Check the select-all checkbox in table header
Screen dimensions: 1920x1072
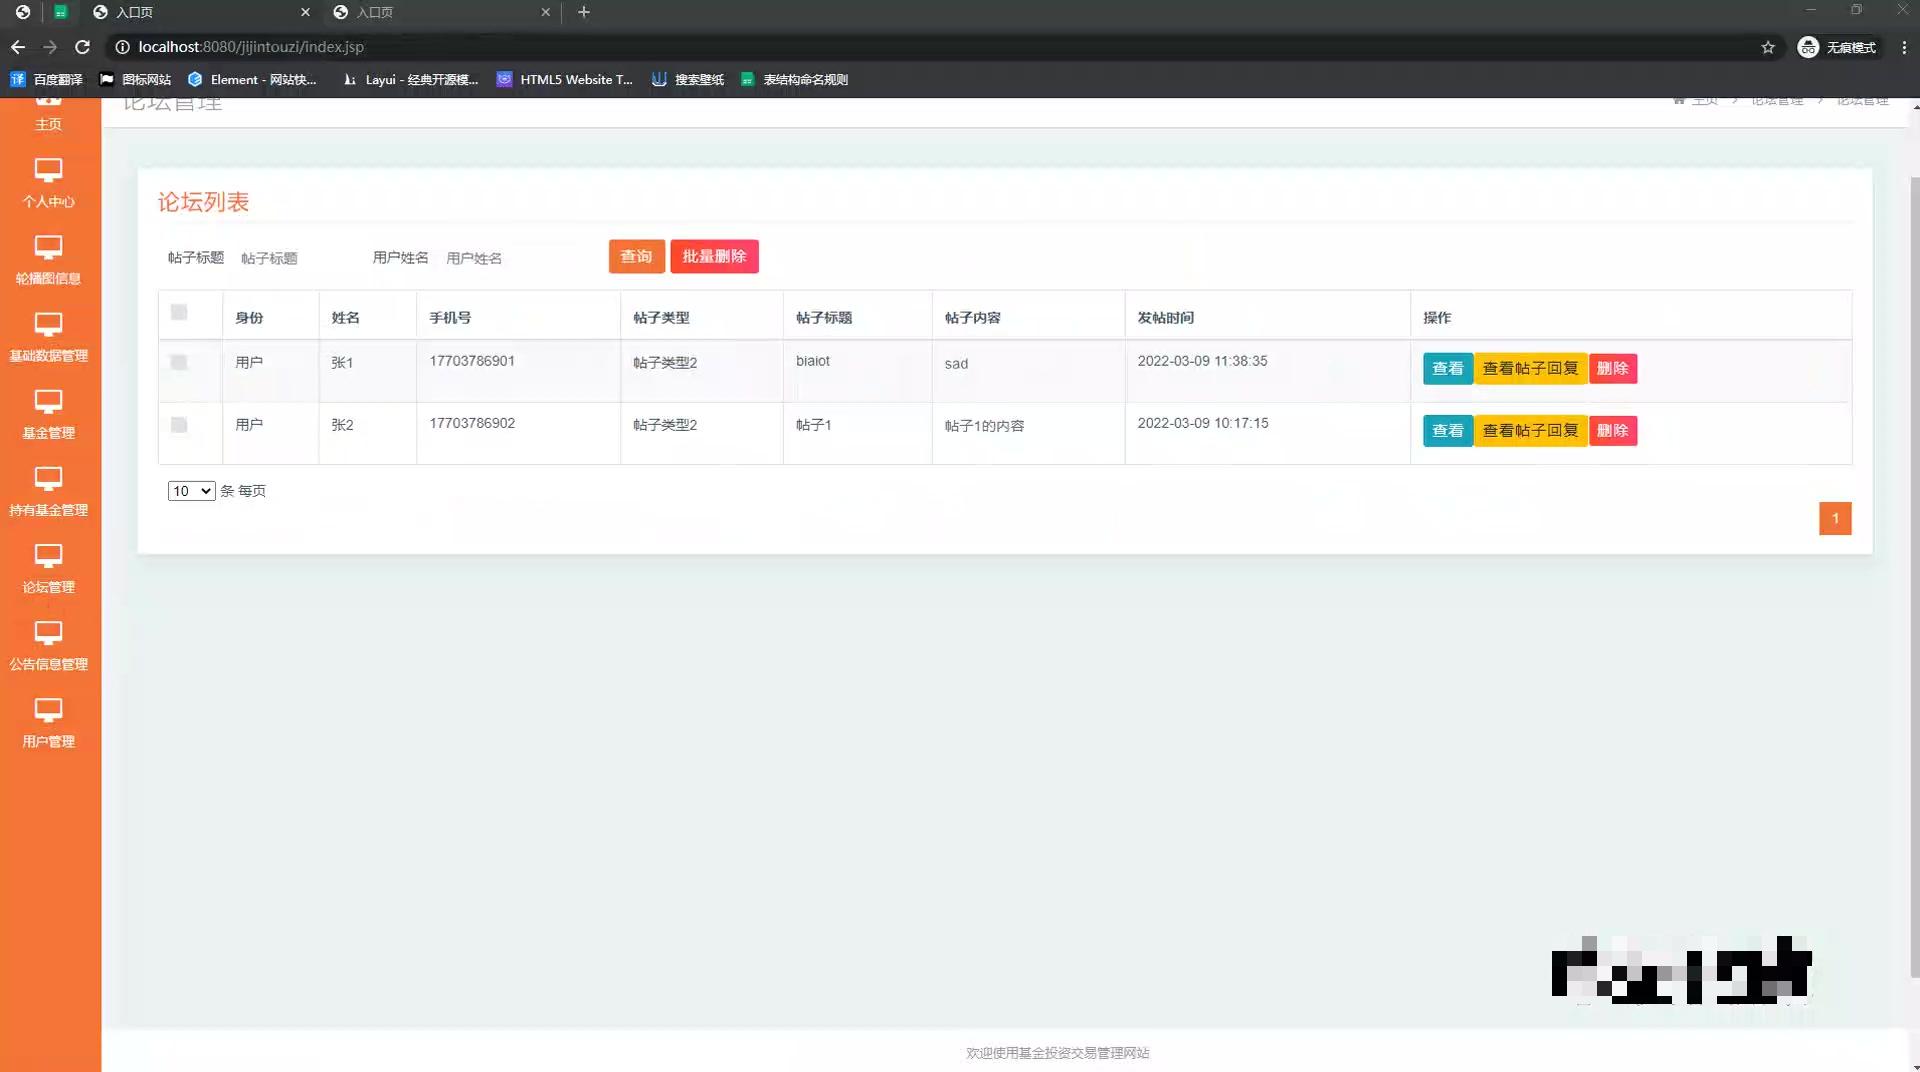[x=178, y=312]
